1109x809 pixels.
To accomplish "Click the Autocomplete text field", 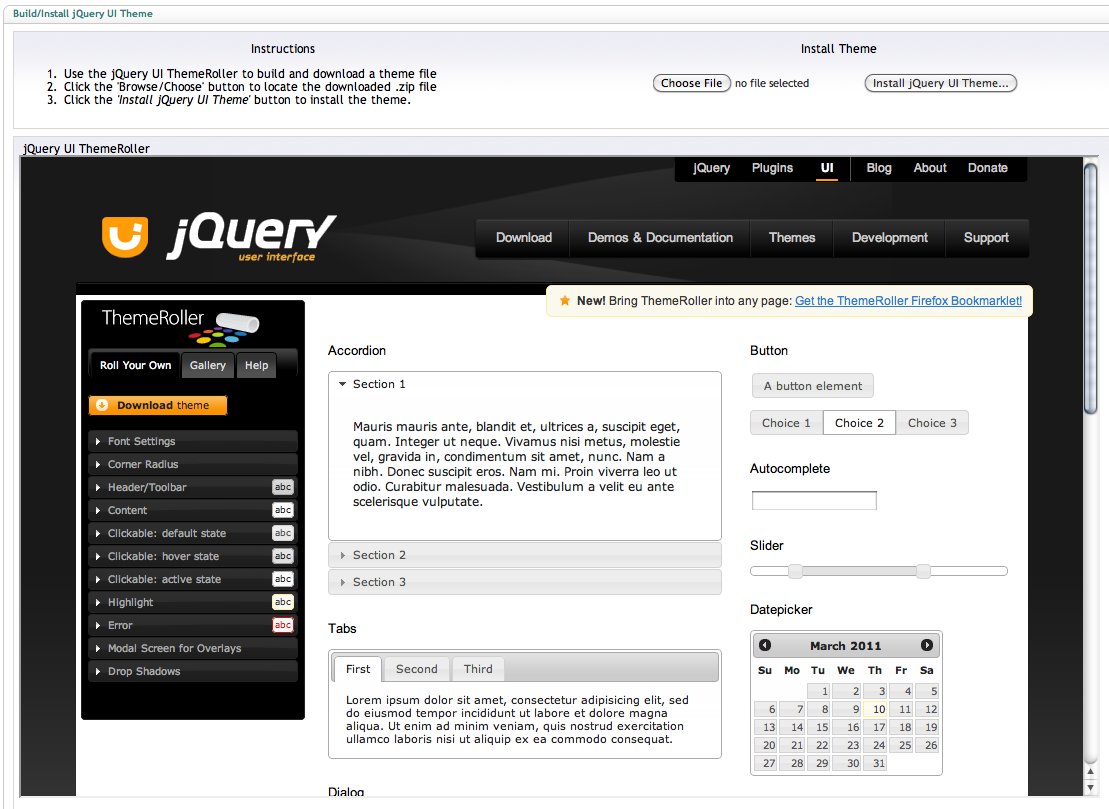I will click(814, 501).
